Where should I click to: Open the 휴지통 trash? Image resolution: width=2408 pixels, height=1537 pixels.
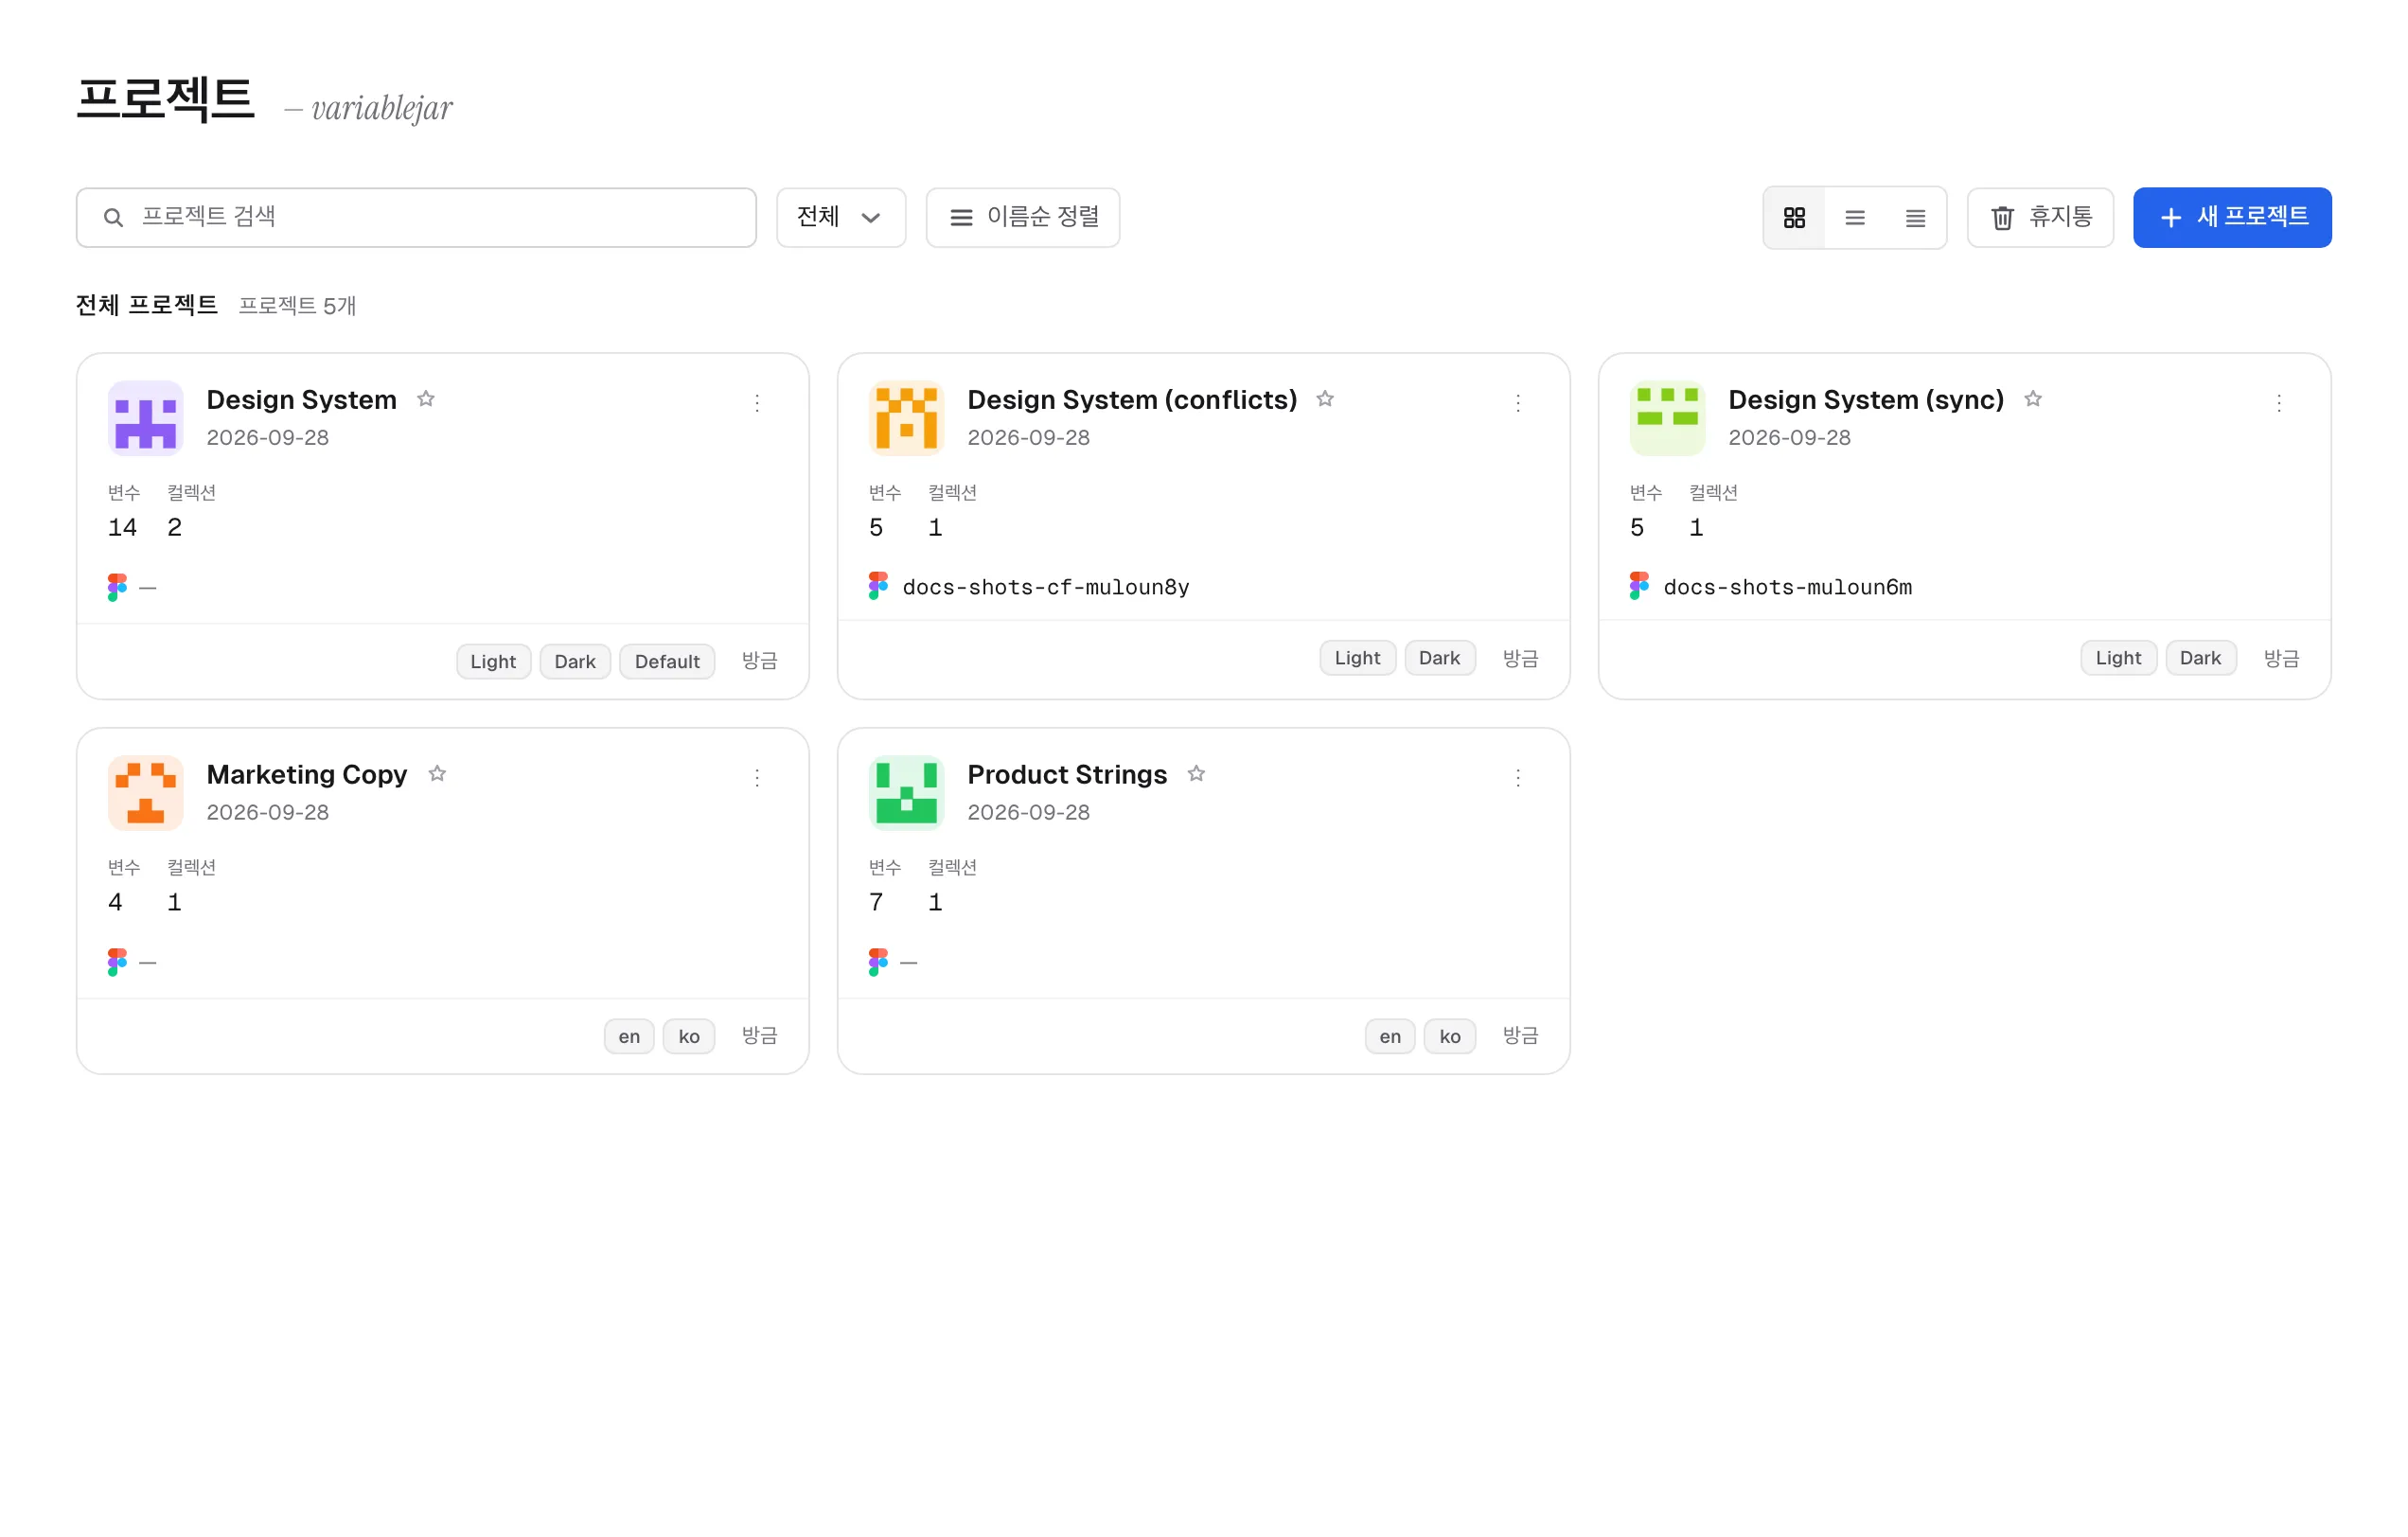2040,217
